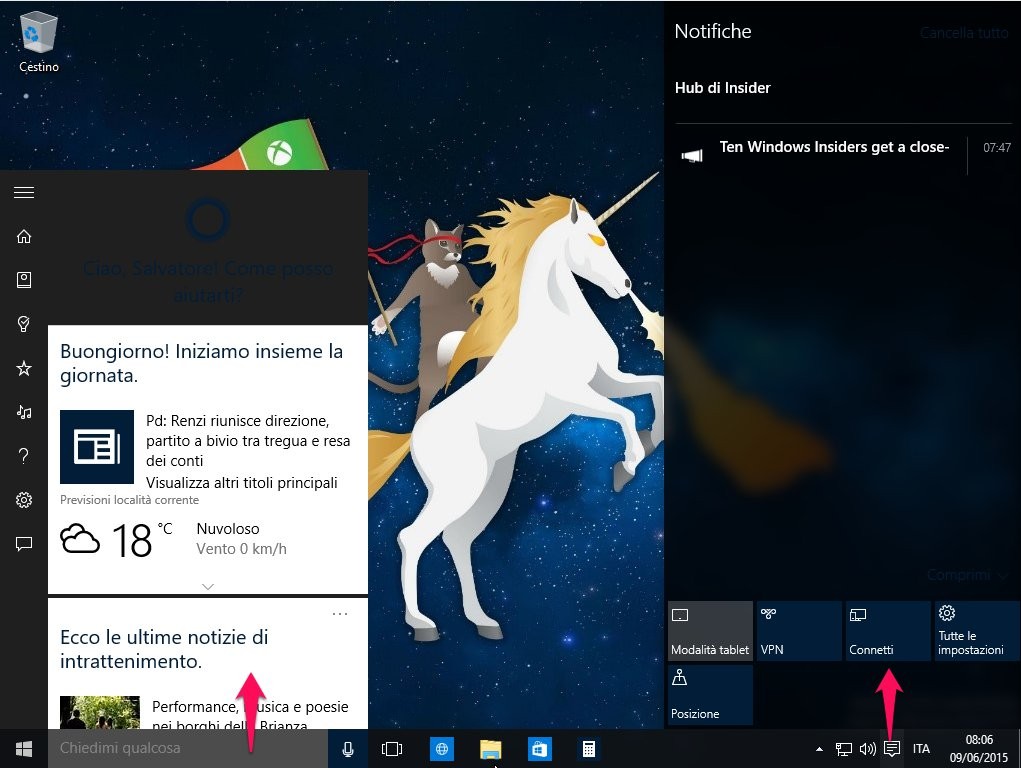Activate the VPN quick action tile
This screenshot has height=768, width=1021.
click(x=799, y=630)
